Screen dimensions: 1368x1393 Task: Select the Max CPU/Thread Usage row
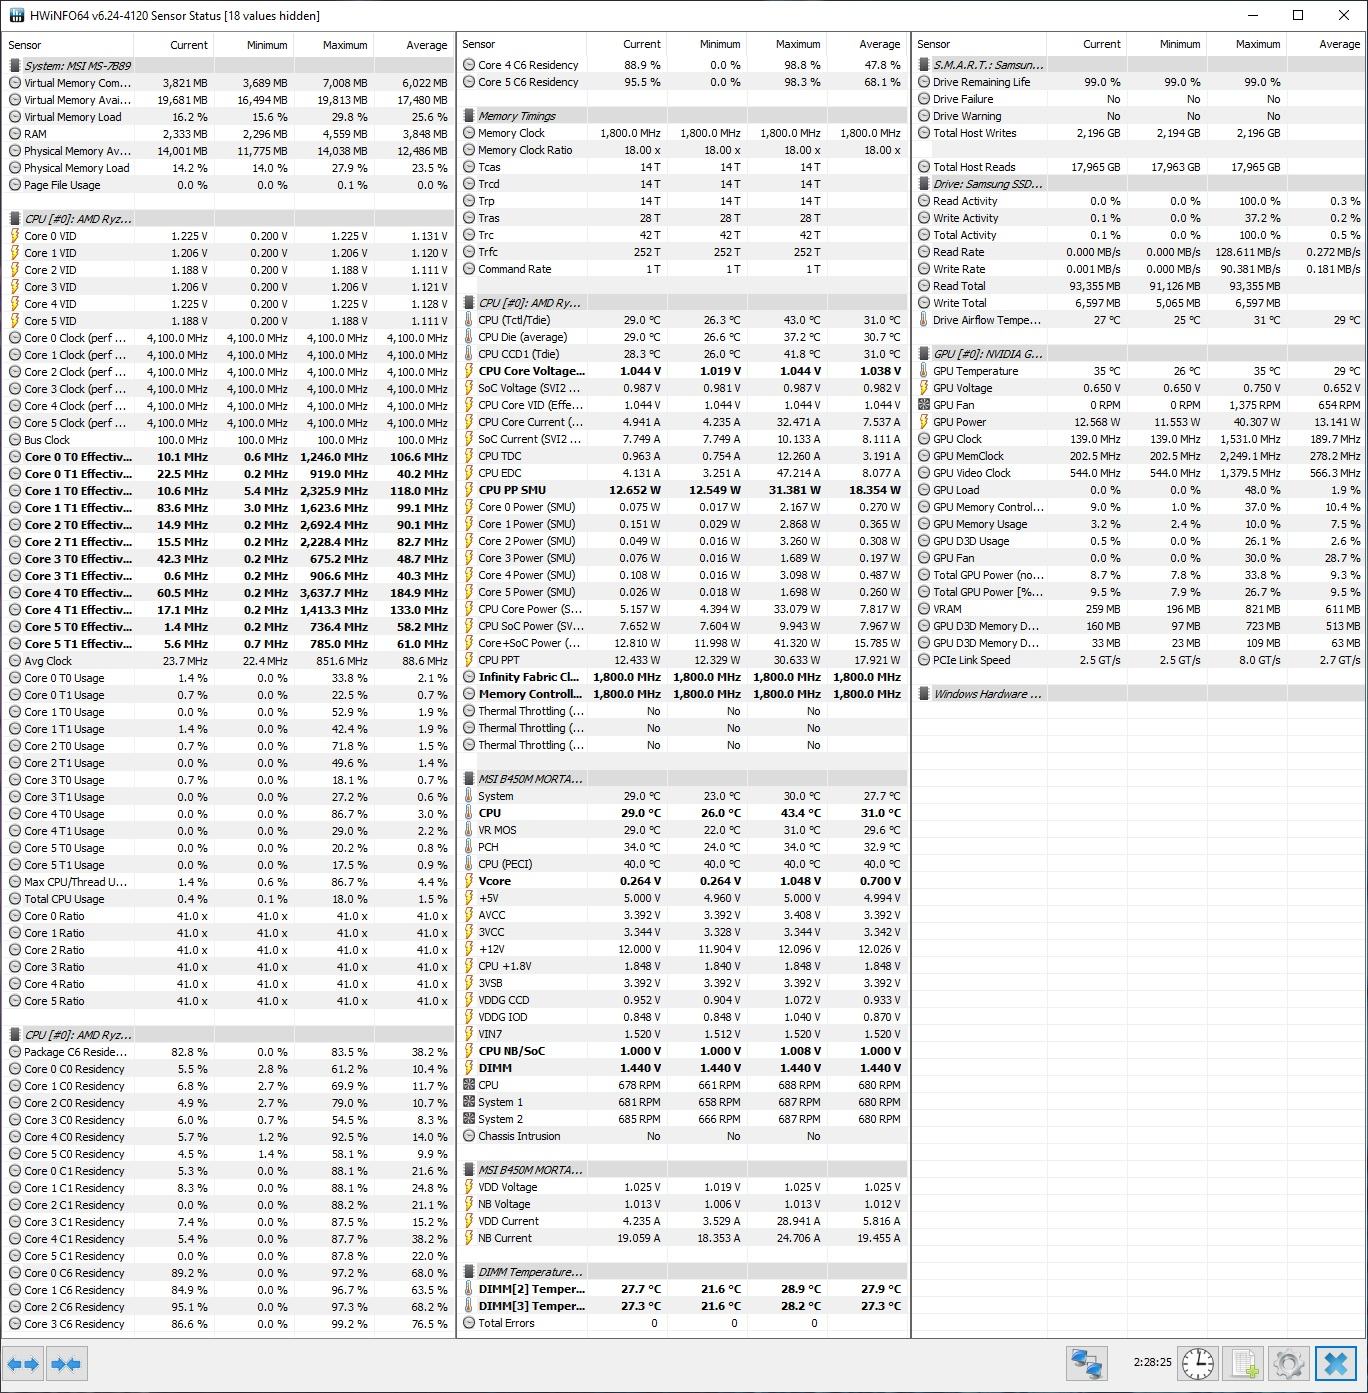click(x=229, y=882)
